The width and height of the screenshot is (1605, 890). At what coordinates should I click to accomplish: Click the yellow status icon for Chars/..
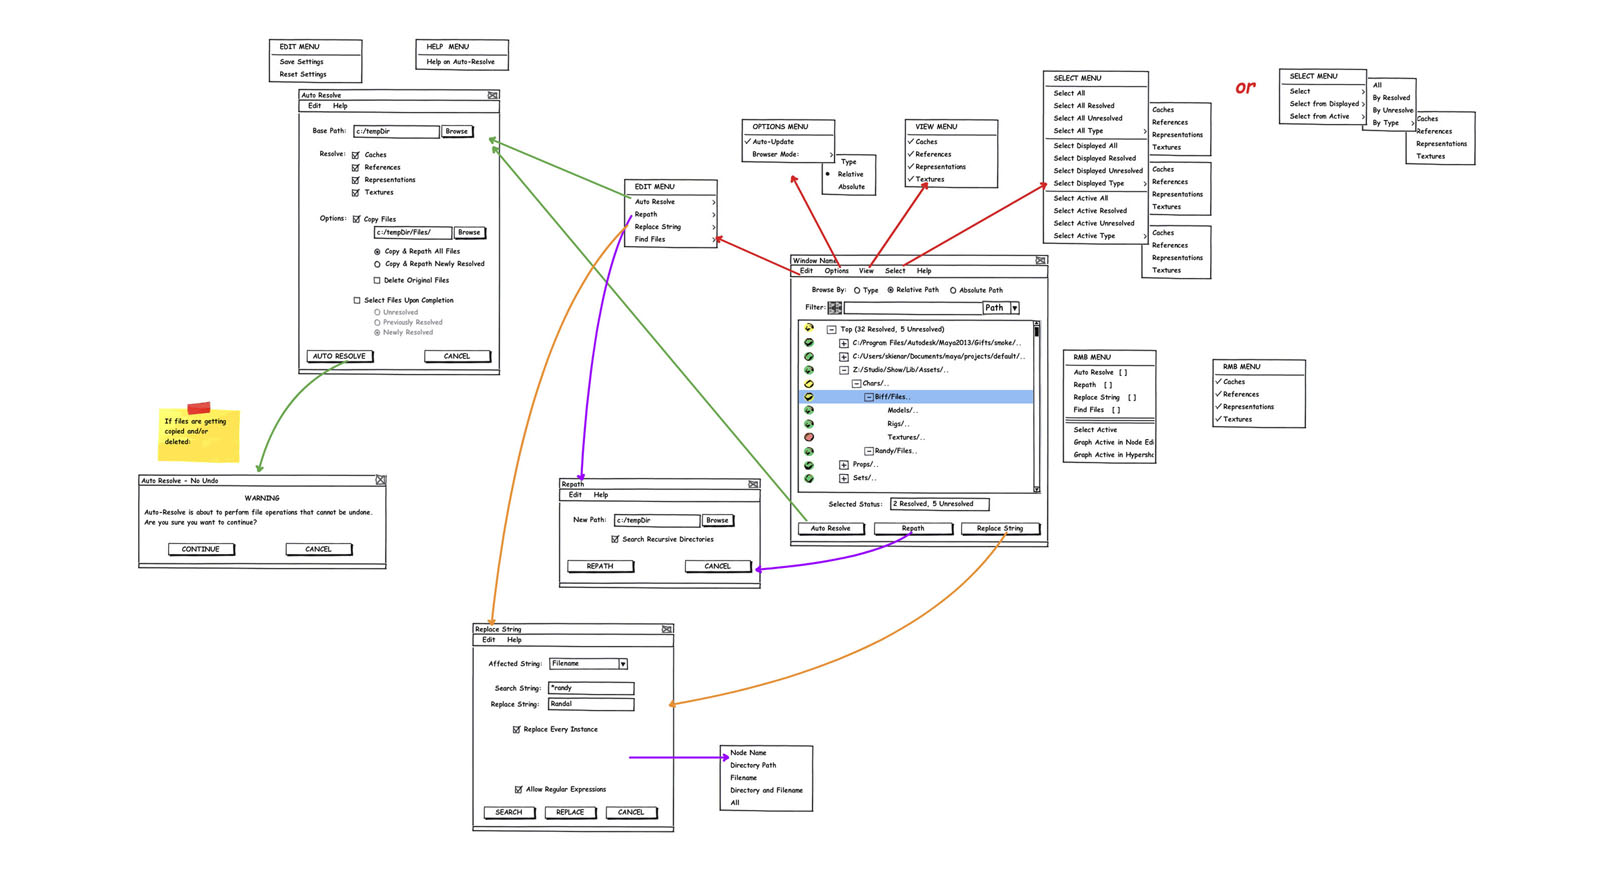[809, 383]
